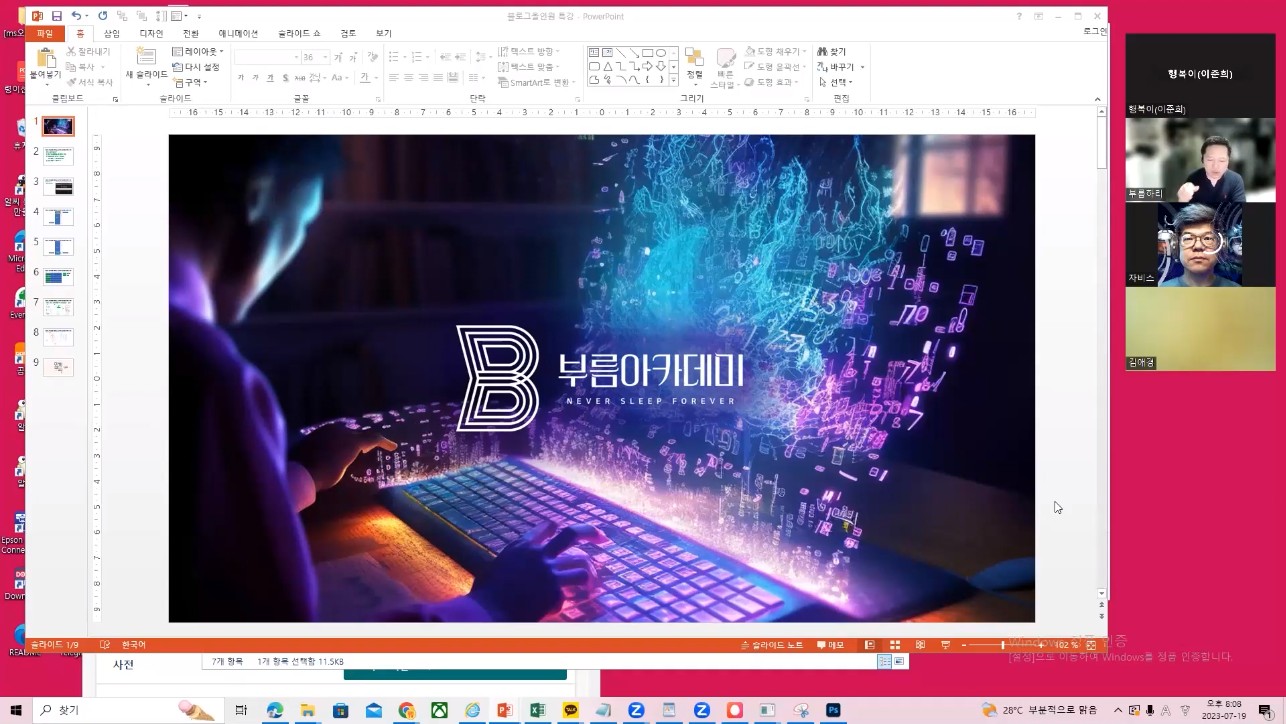The image size is (1286, 724).
Task: Toggle Strikethrough text formatting
Action: coord(299,77)
